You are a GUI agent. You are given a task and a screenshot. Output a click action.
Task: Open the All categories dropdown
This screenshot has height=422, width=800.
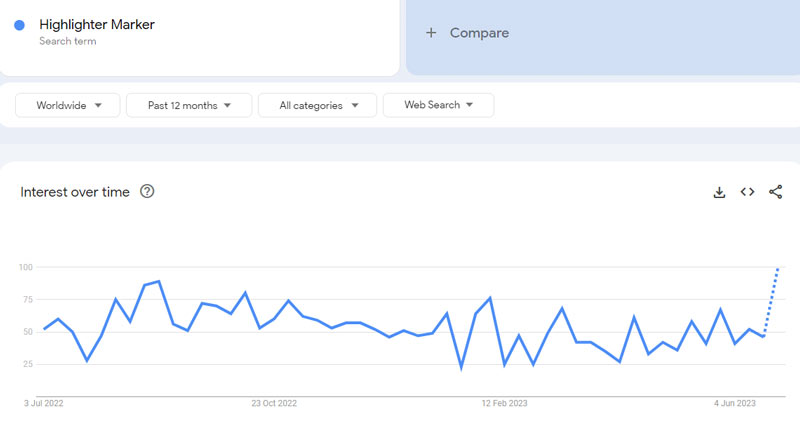coord(317,105)
